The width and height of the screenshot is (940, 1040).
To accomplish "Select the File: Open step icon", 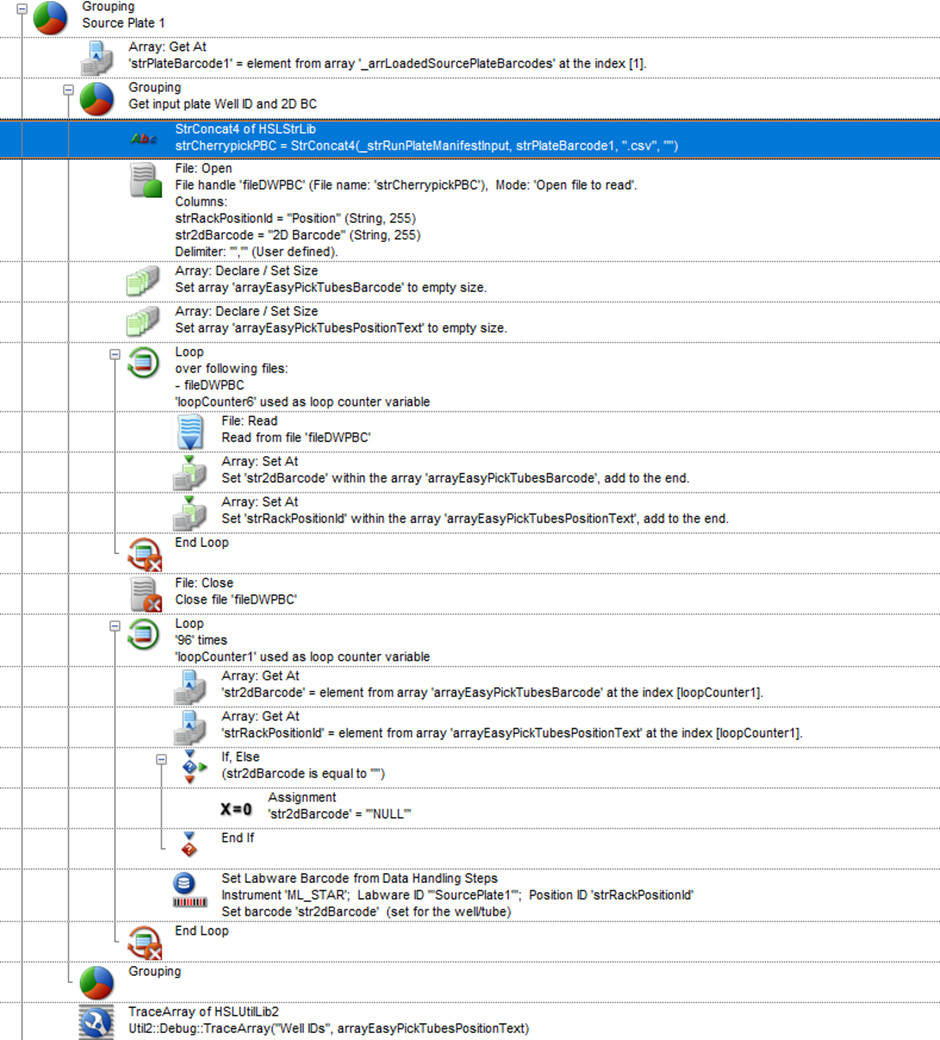I will tap(144, 182).
